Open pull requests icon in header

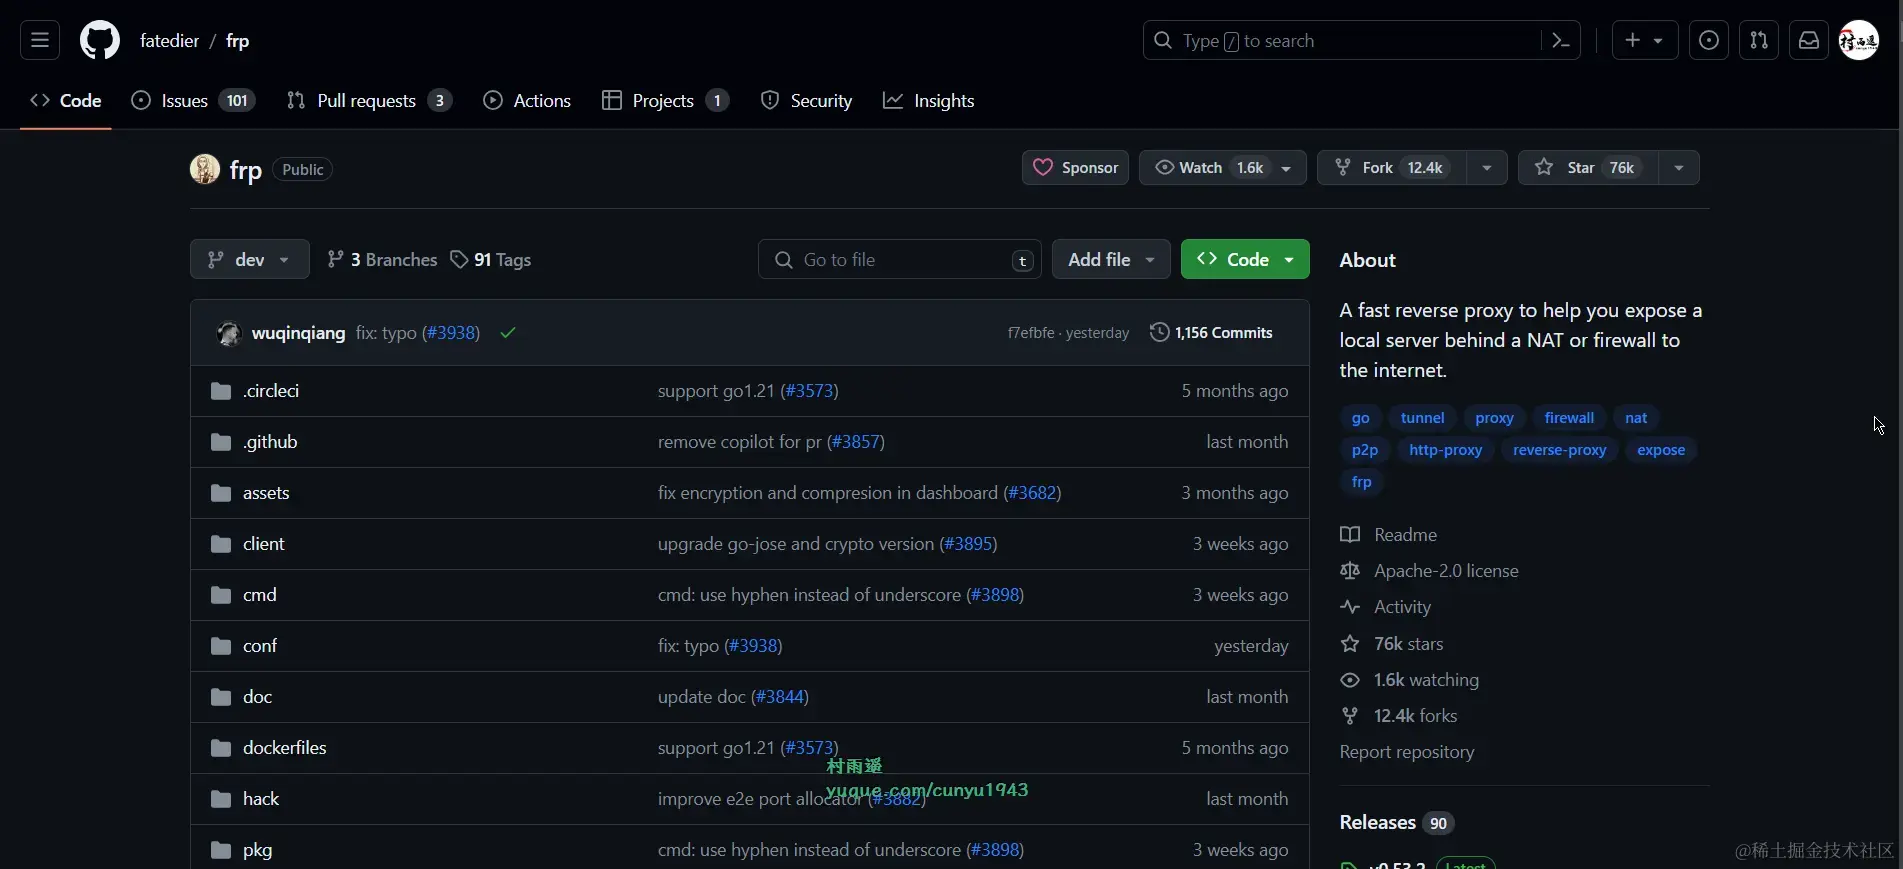pyautogui.click(x=1759, y=41)
